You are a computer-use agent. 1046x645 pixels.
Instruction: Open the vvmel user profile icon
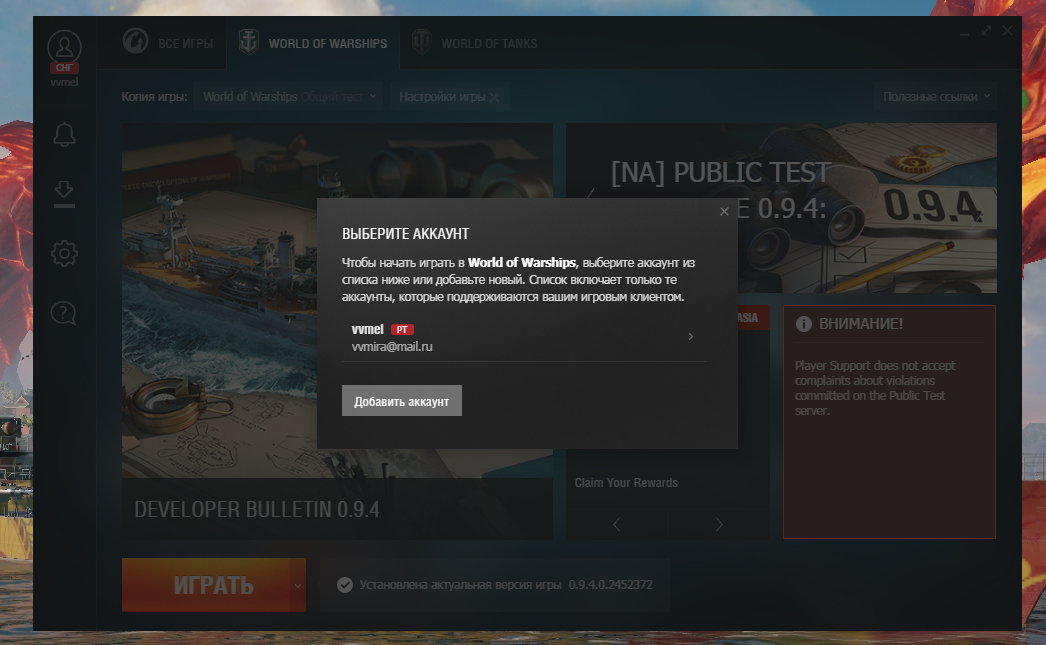tap(64, 48)
